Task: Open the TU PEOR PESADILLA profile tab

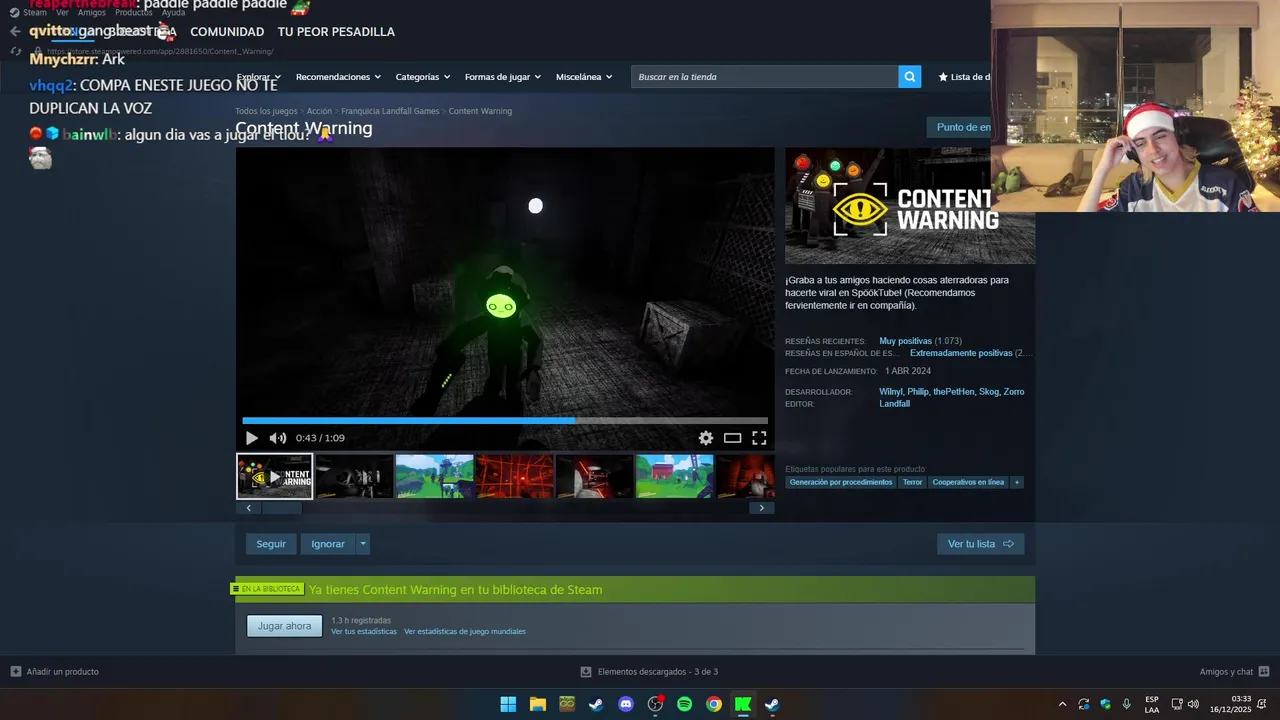Action: tap(336, 32)
